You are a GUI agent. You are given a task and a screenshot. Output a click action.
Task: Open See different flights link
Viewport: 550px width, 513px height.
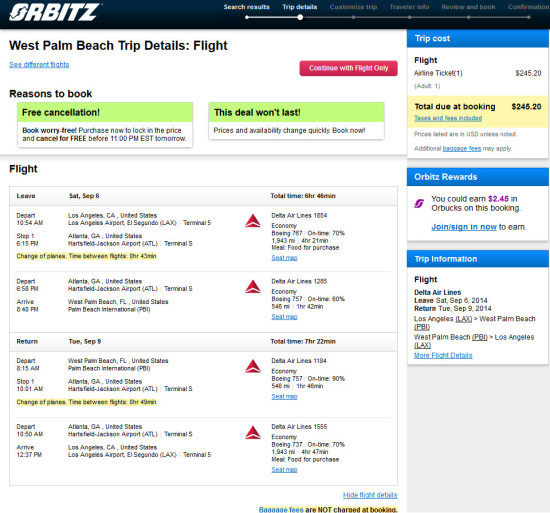tap(39, 65)
